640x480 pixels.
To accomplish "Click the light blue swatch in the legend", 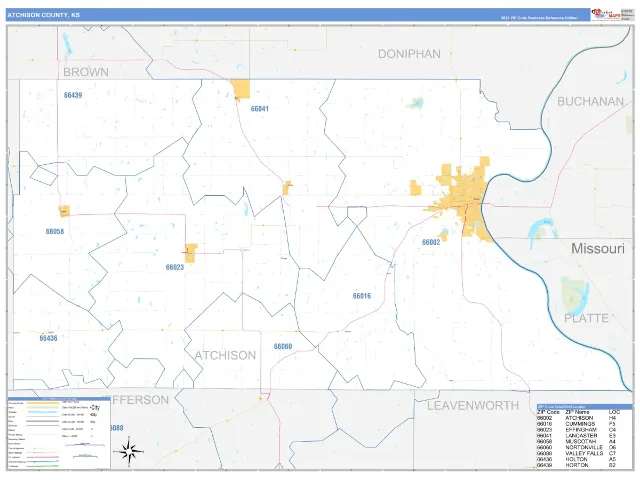I will 43,412.
